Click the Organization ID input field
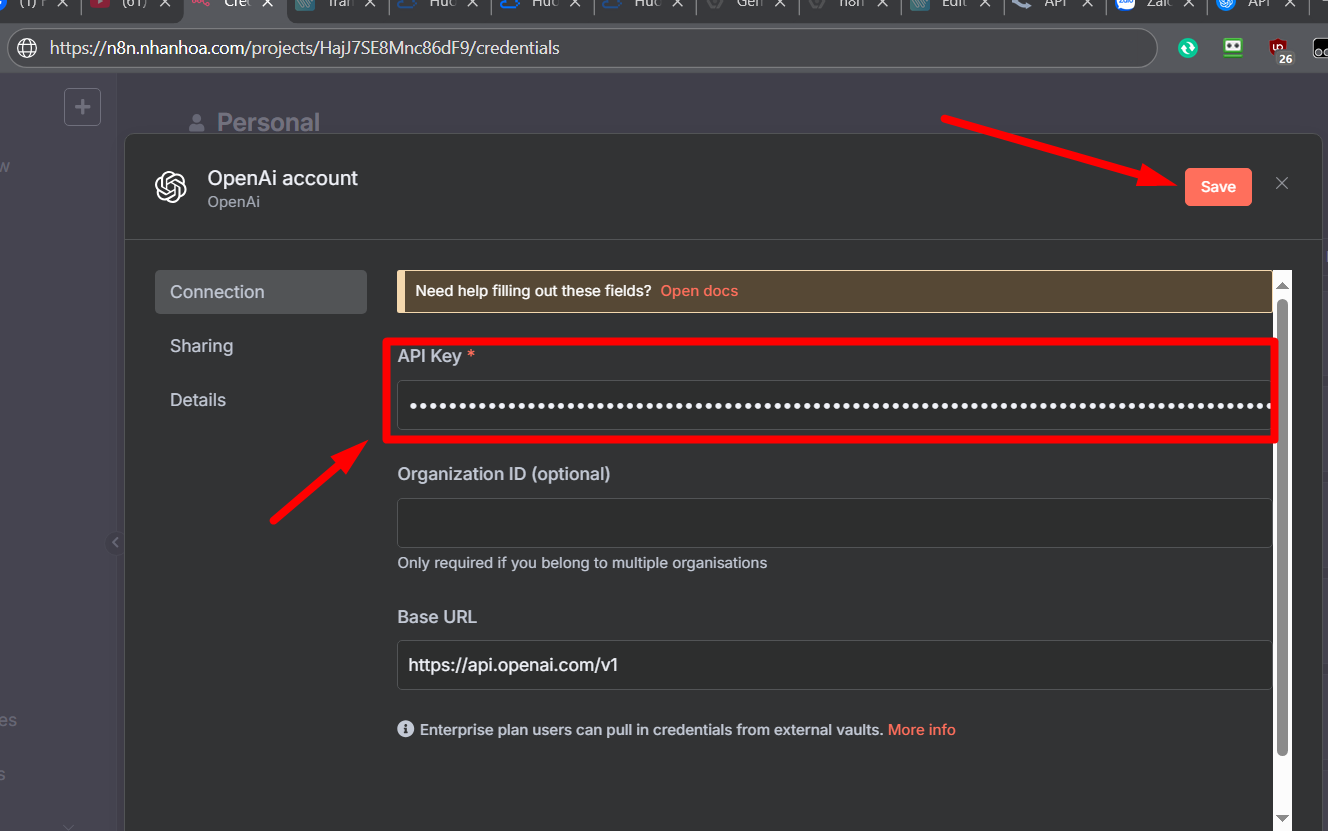 [834, 523]
